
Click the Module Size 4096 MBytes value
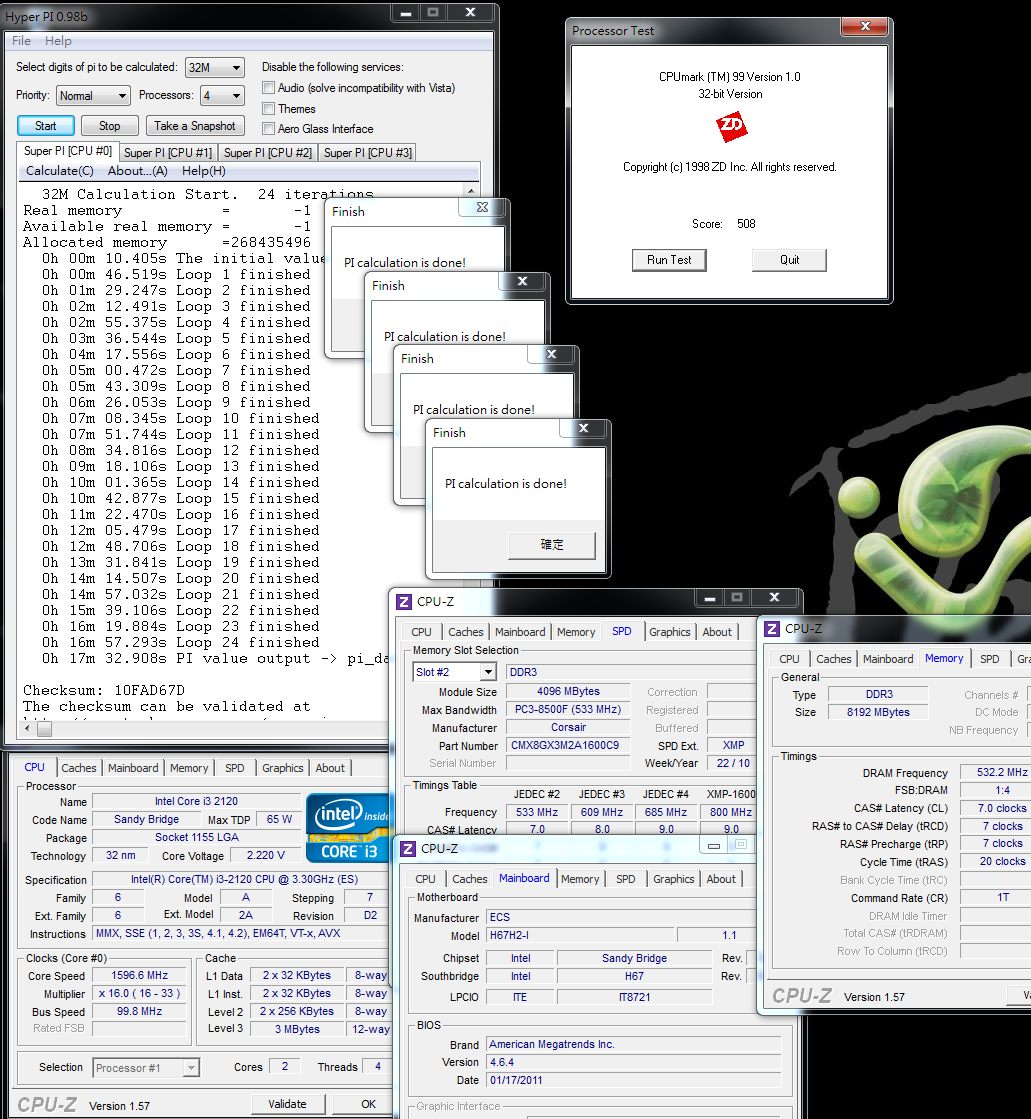pyautogui.click(x=569, y=692)
